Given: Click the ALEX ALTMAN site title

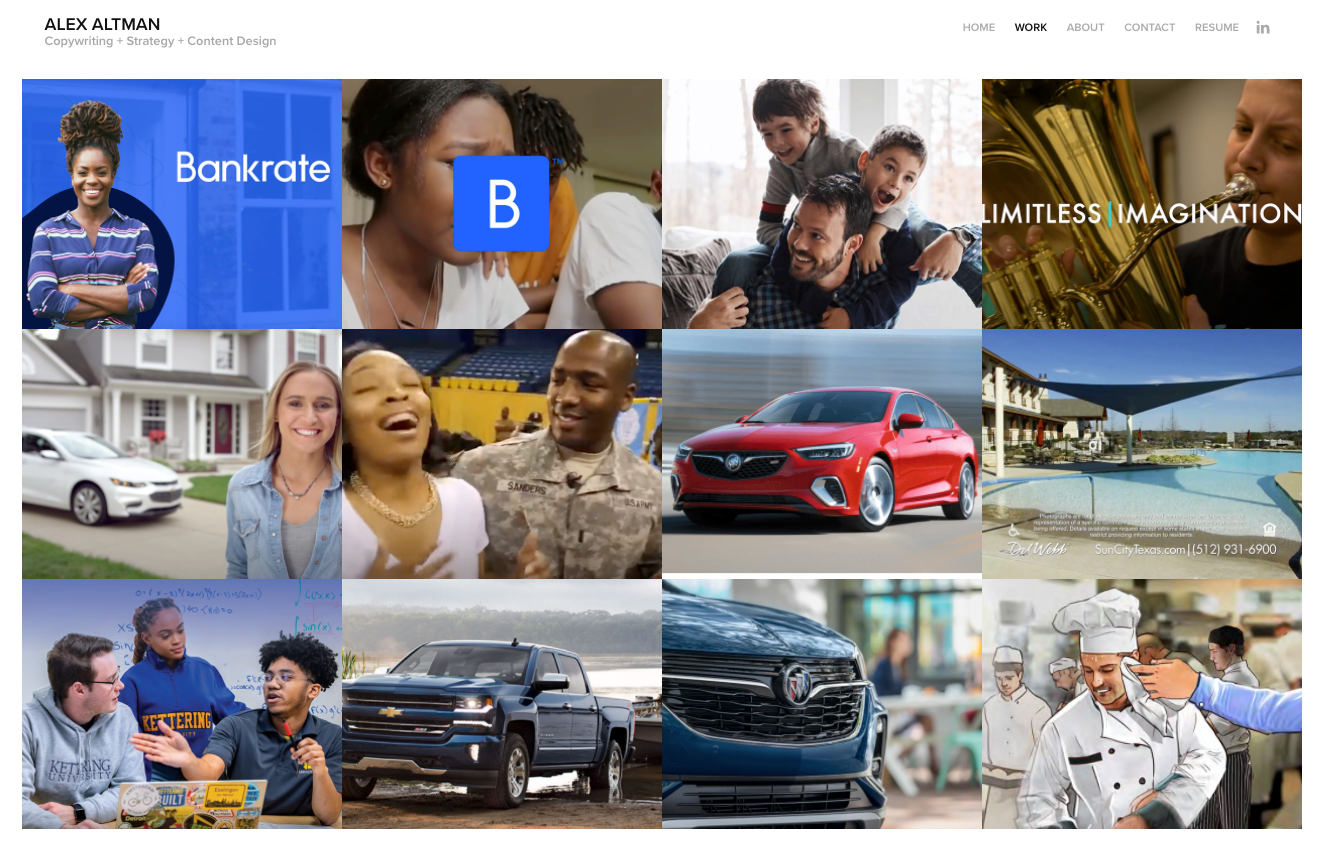Looking at the screenshot, I should click(102, 24).
